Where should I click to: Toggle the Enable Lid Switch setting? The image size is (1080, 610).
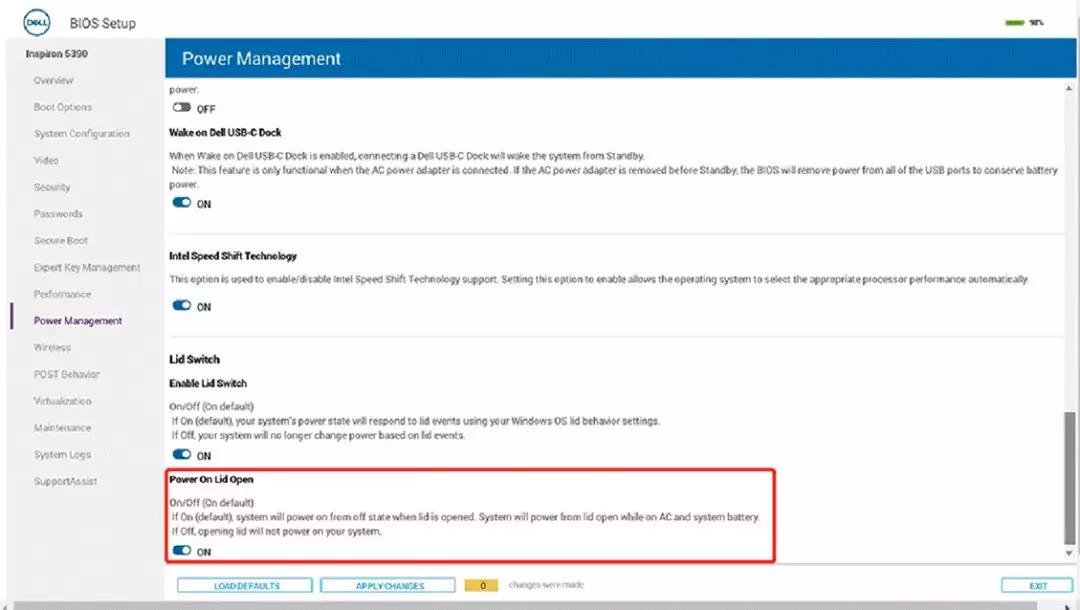(182, 454)
